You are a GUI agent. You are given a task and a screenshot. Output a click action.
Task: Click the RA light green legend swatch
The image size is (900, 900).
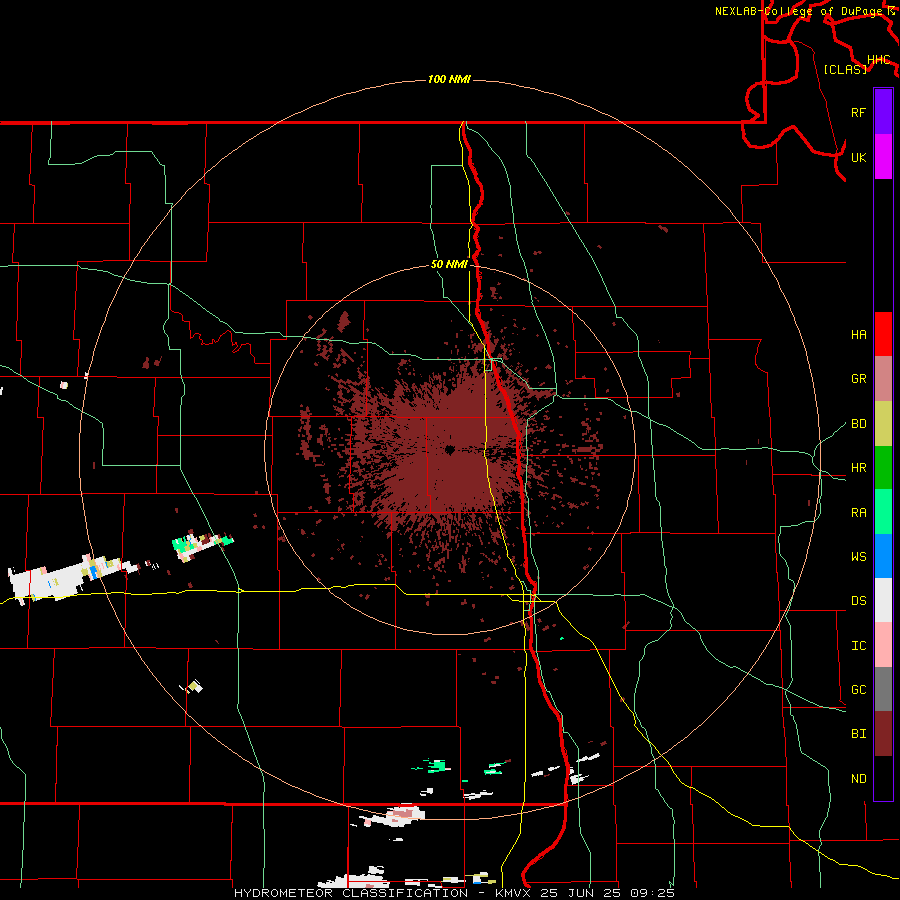pos(883,512)
